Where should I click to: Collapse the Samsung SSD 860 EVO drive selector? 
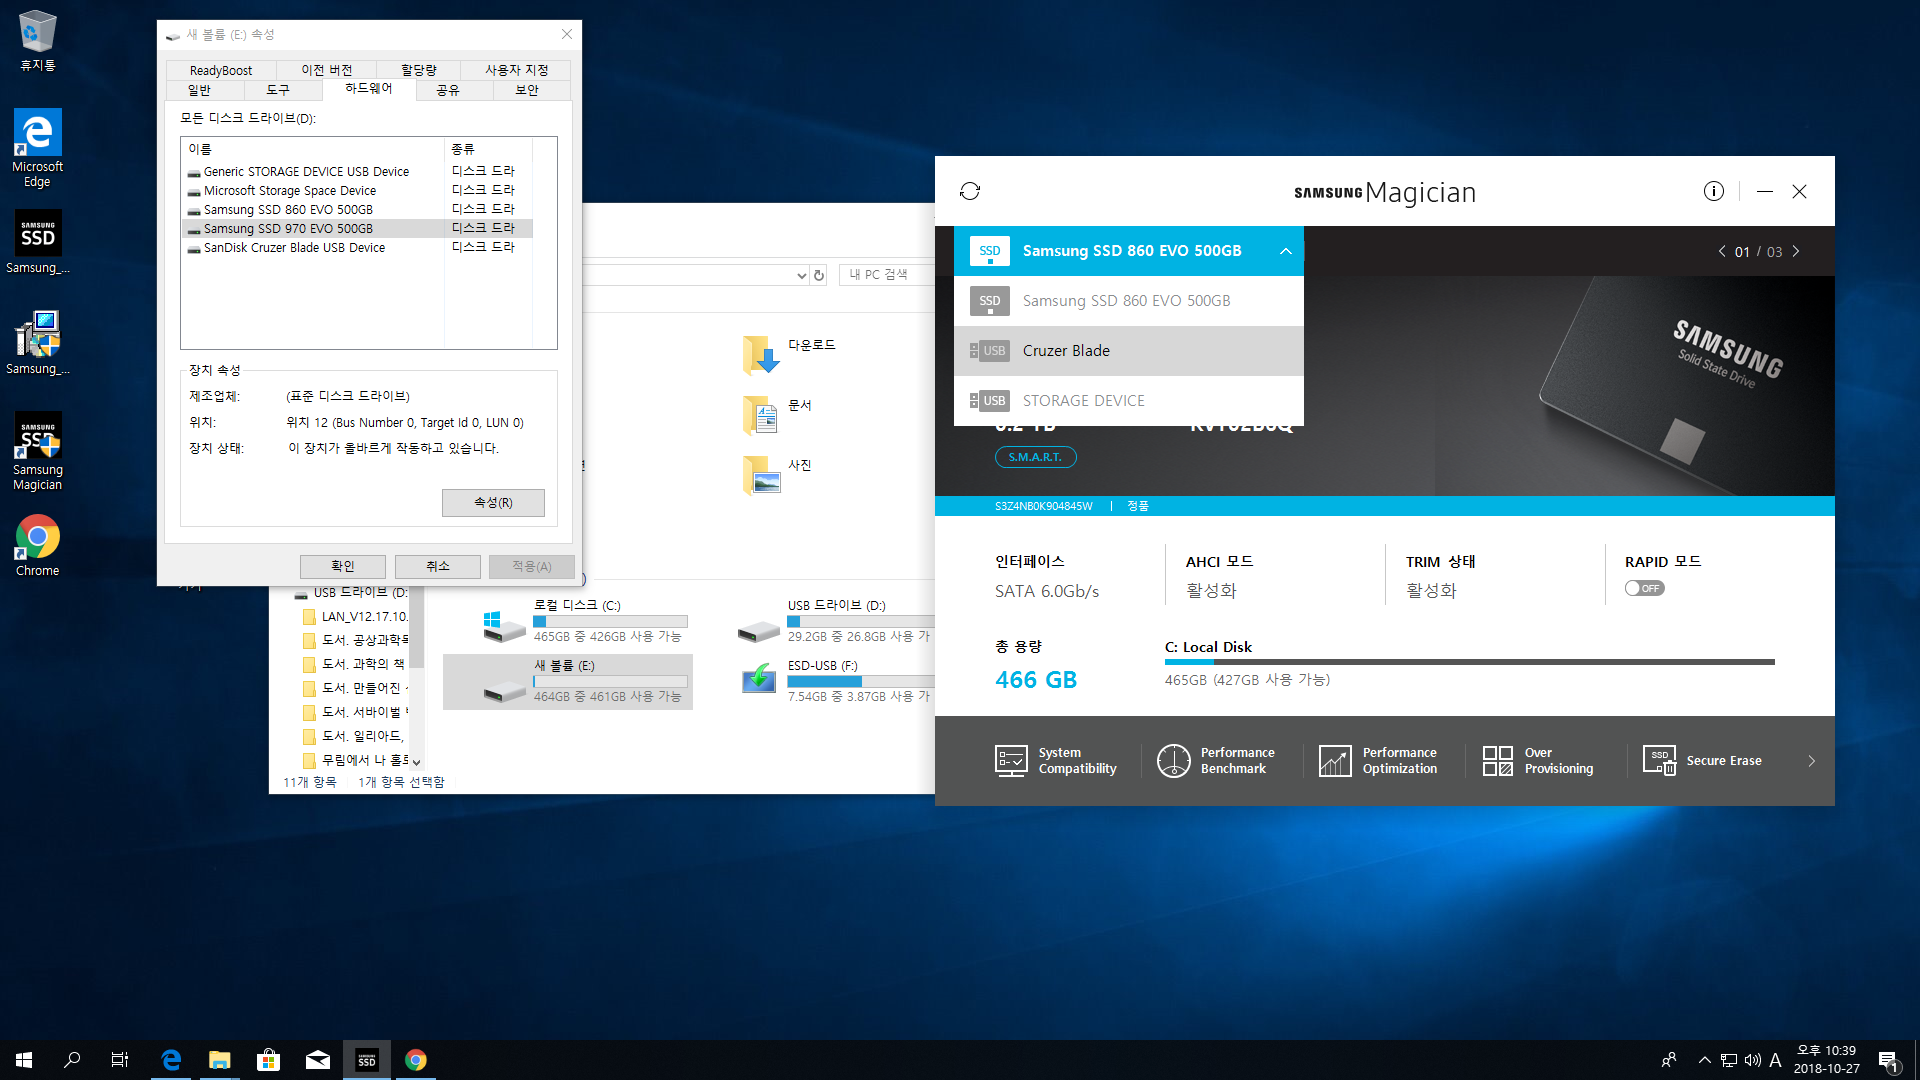click(x=1286, y=251)
